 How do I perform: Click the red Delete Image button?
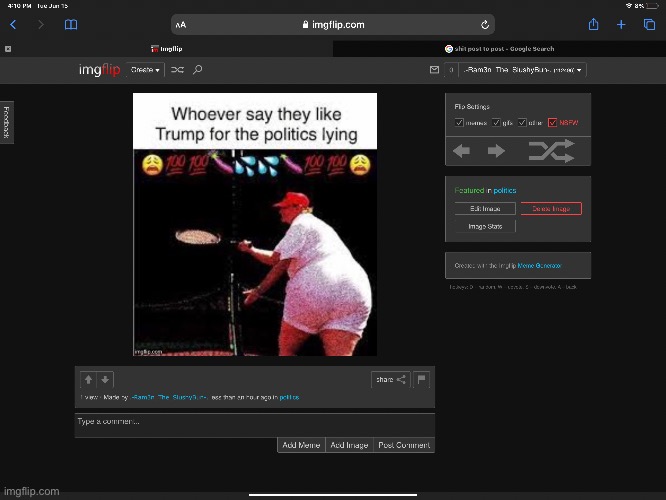551,209
